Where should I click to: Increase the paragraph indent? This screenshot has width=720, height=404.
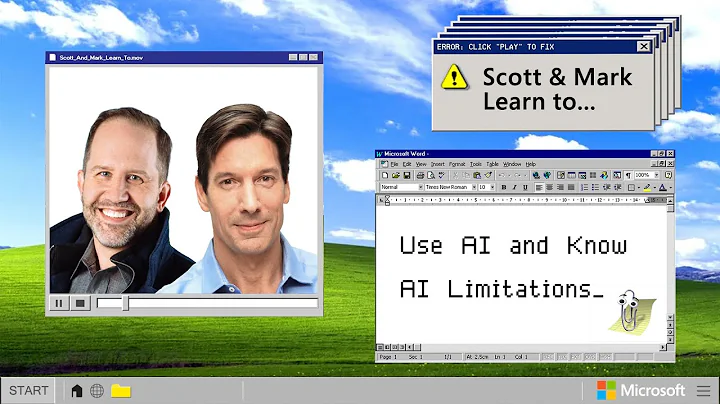coord(618,187)
